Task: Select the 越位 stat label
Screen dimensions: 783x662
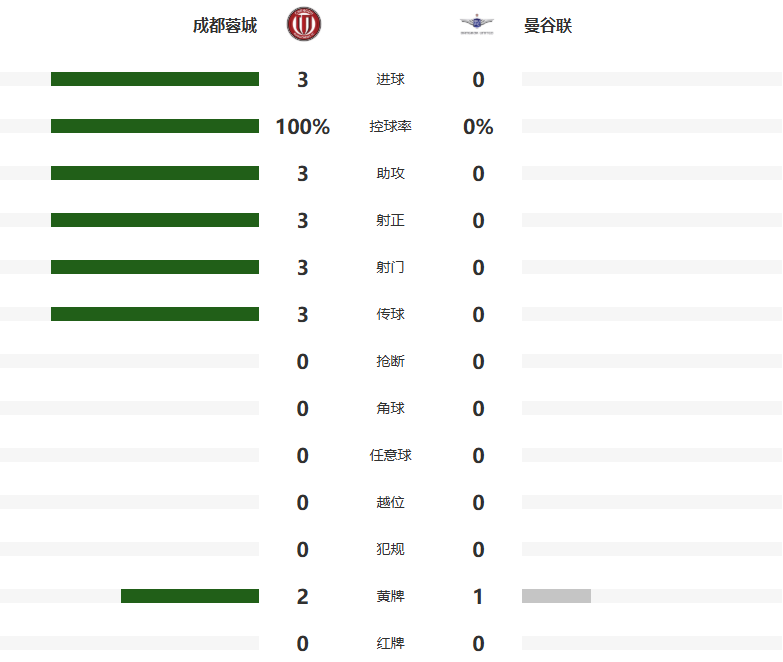Action: 391,502
